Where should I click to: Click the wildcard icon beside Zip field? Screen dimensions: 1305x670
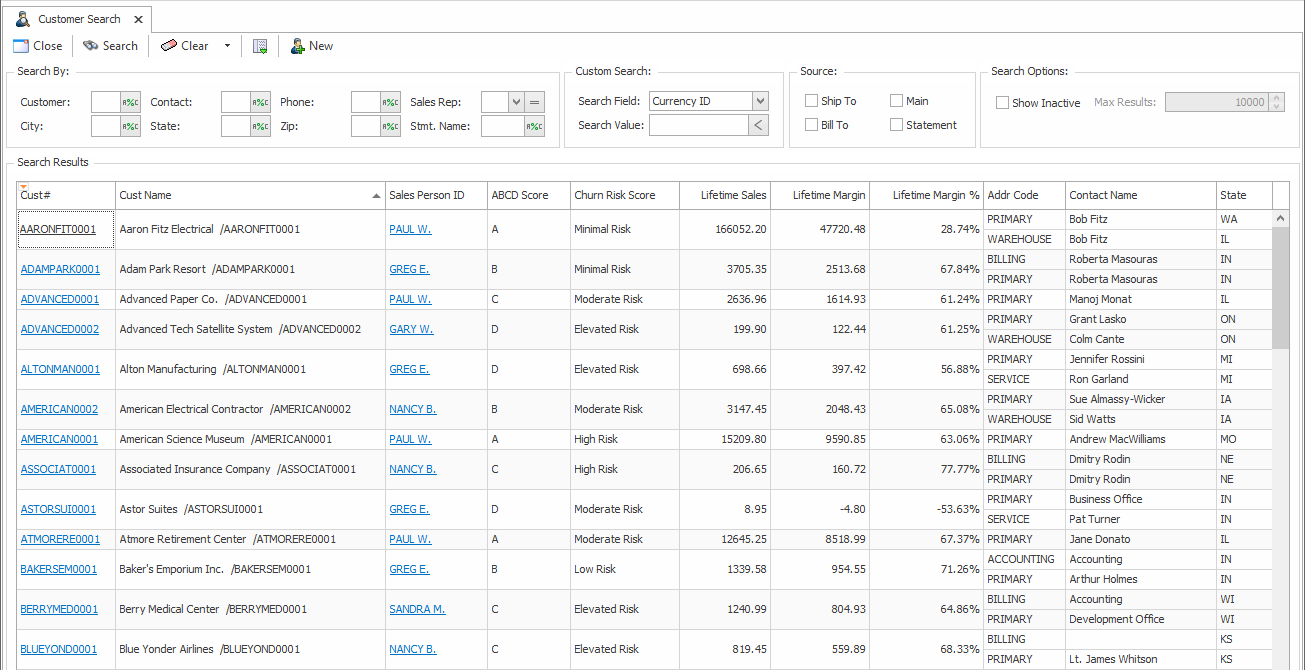click(x=391, y=126)
